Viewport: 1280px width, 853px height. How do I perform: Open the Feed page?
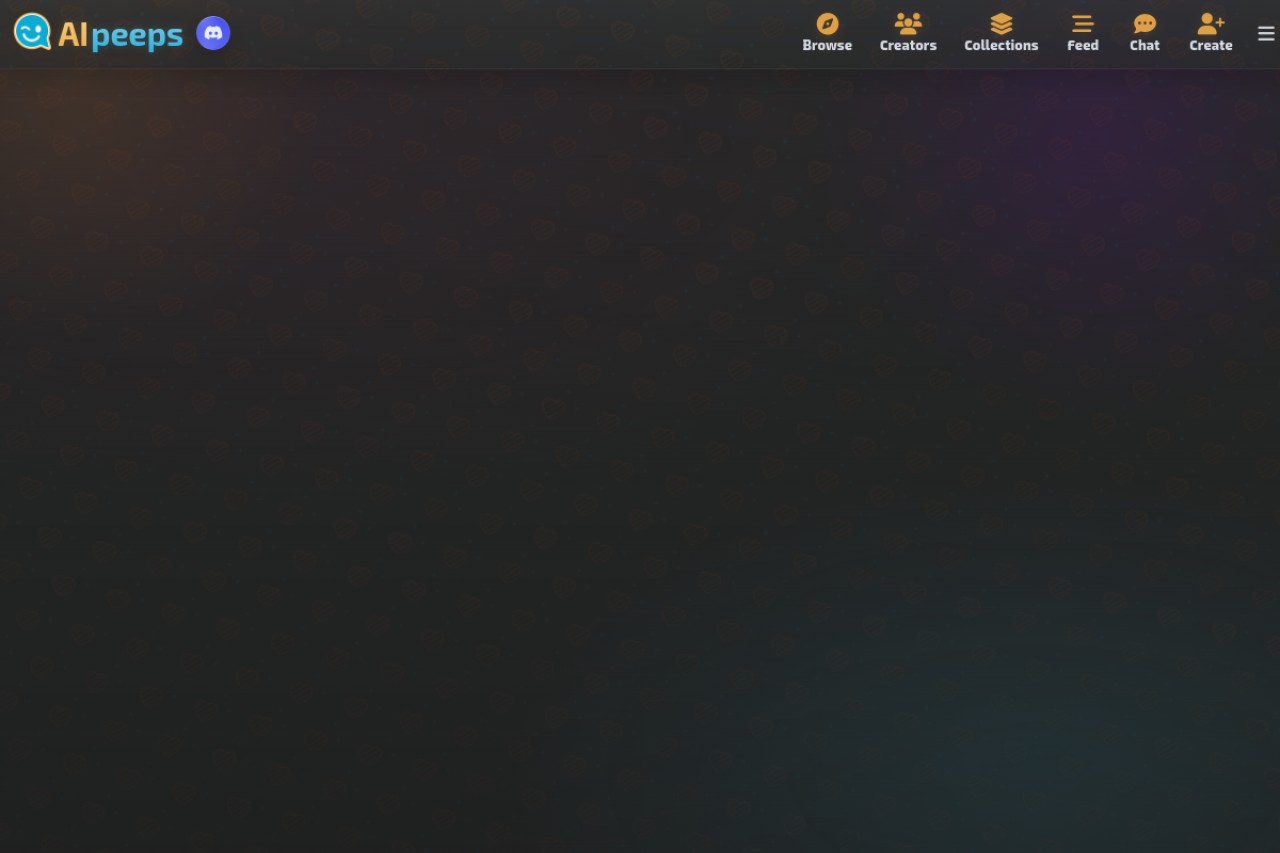[x=1083, y=33]
